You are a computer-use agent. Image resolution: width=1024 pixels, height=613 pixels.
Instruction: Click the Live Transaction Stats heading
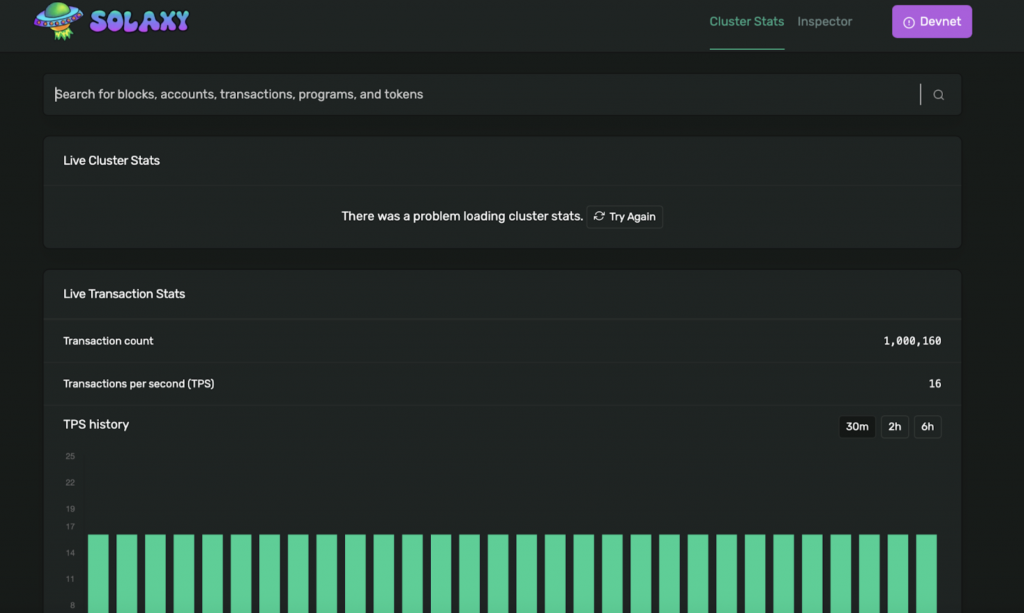(x=124, y=294)
